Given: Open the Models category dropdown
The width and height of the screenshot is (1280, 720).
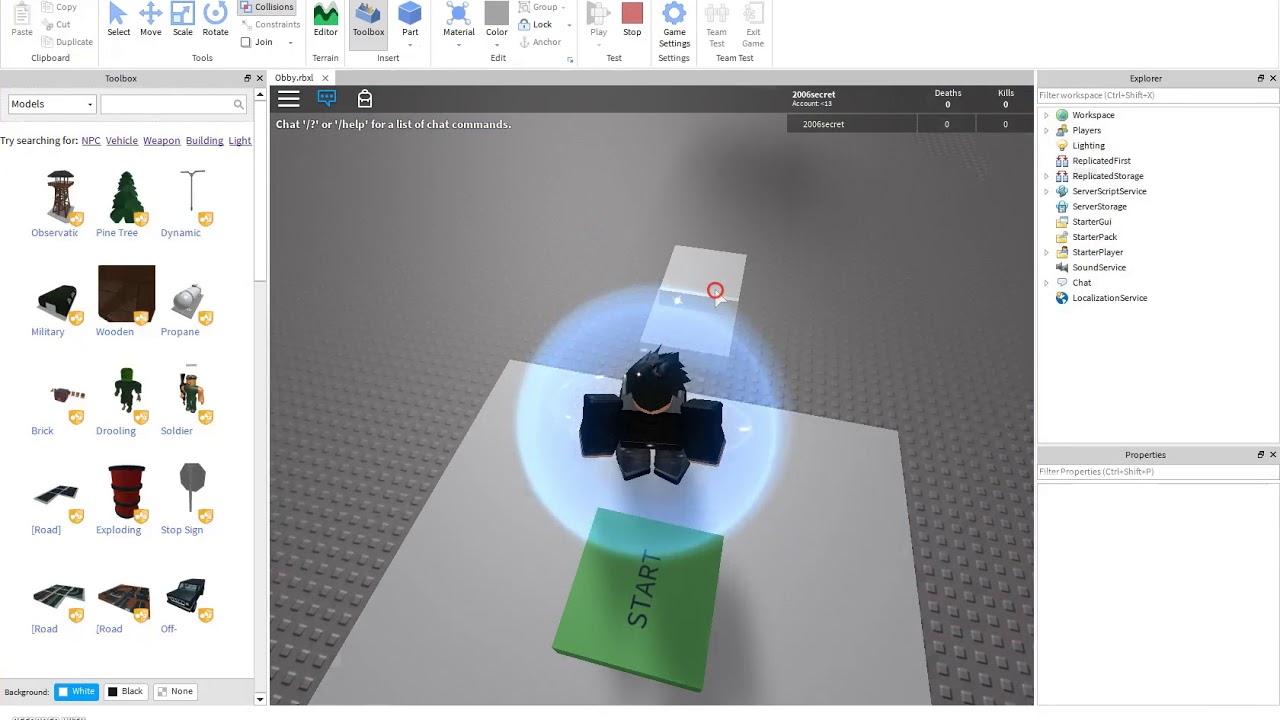Looking at the screenshot, I should tap(52, 104).
